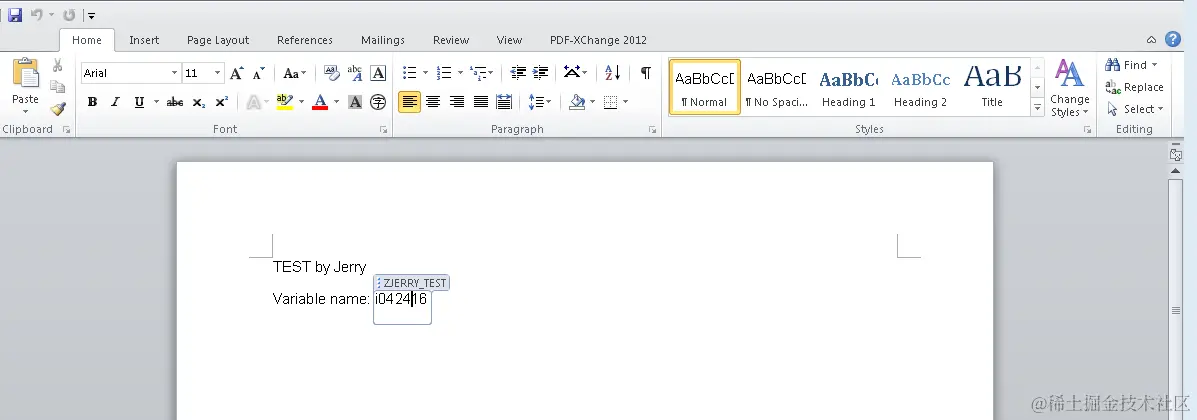Open Line Spacing options
Screen dimensions: 1197x420
(540, 102)
